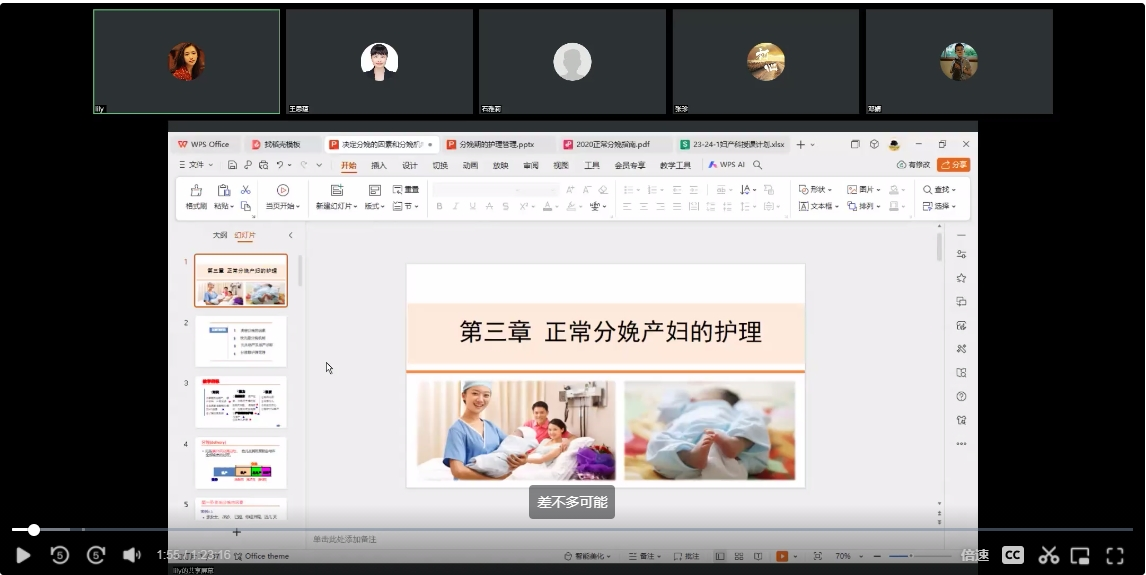Toggle the 大纲 outline view

(220, 235)
